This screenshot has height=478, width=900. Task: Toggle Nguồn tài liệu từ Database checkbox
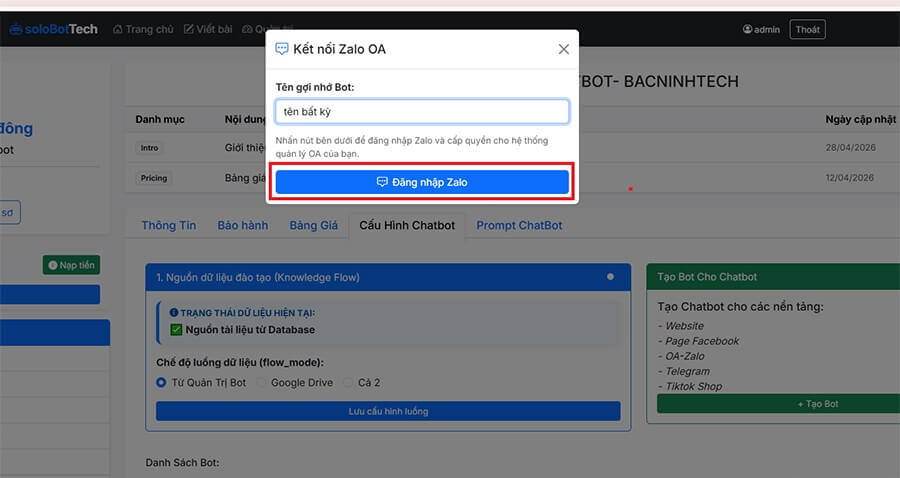[x=176, y=329]
